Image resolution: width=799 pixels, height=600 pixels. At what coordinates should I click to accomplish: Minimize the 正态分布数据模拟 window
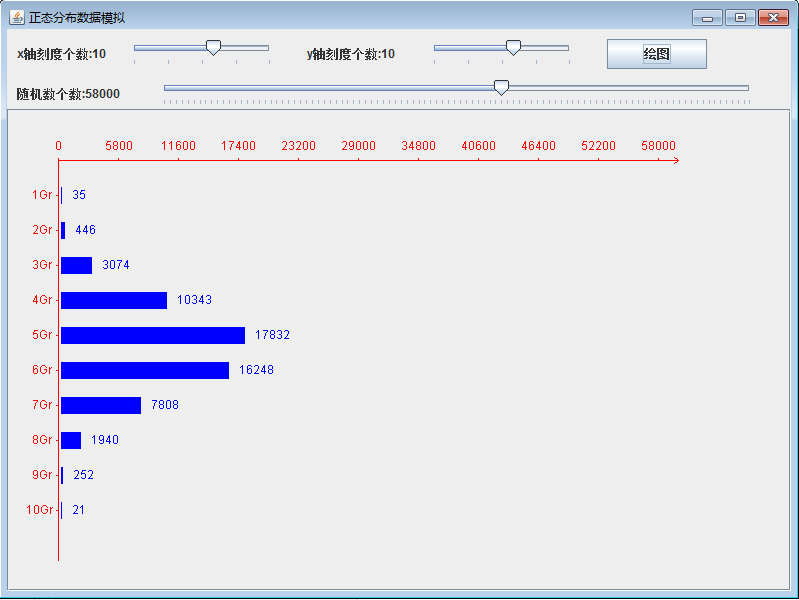pyautogui.click(x=707, y=18)
